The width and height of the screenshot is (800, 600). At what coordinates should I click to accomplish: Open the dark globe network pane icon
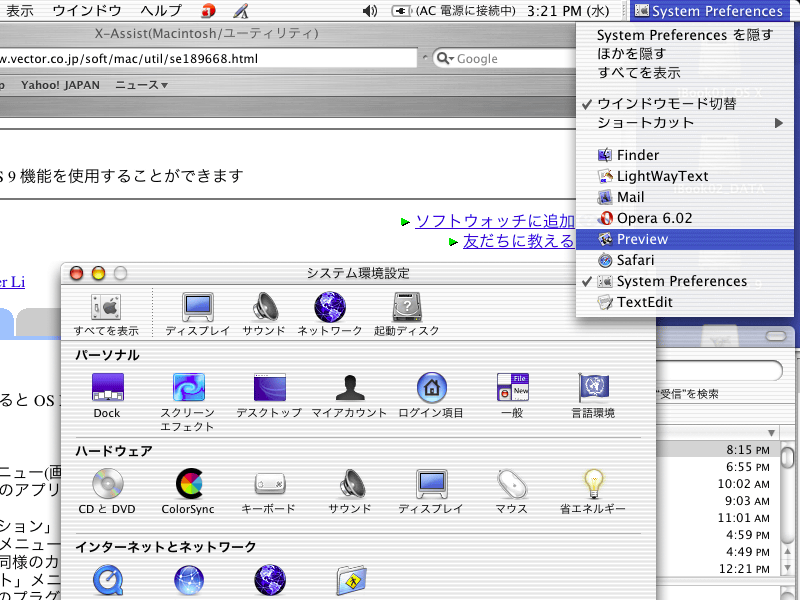tap(270, 581)
